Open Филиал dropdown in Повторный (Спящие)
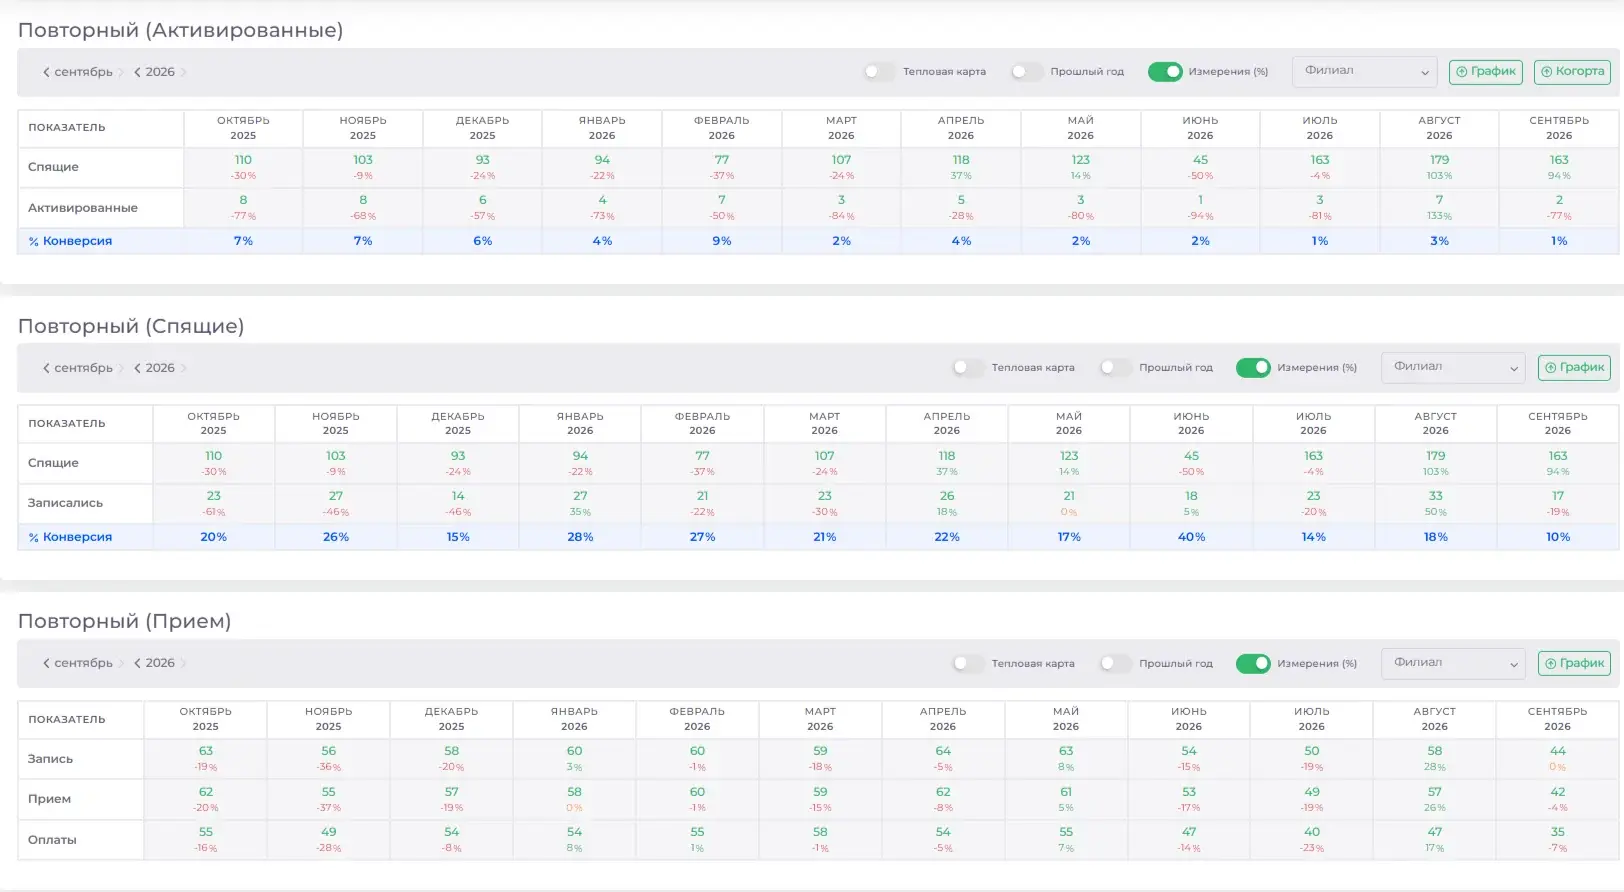 [1453, 367]
